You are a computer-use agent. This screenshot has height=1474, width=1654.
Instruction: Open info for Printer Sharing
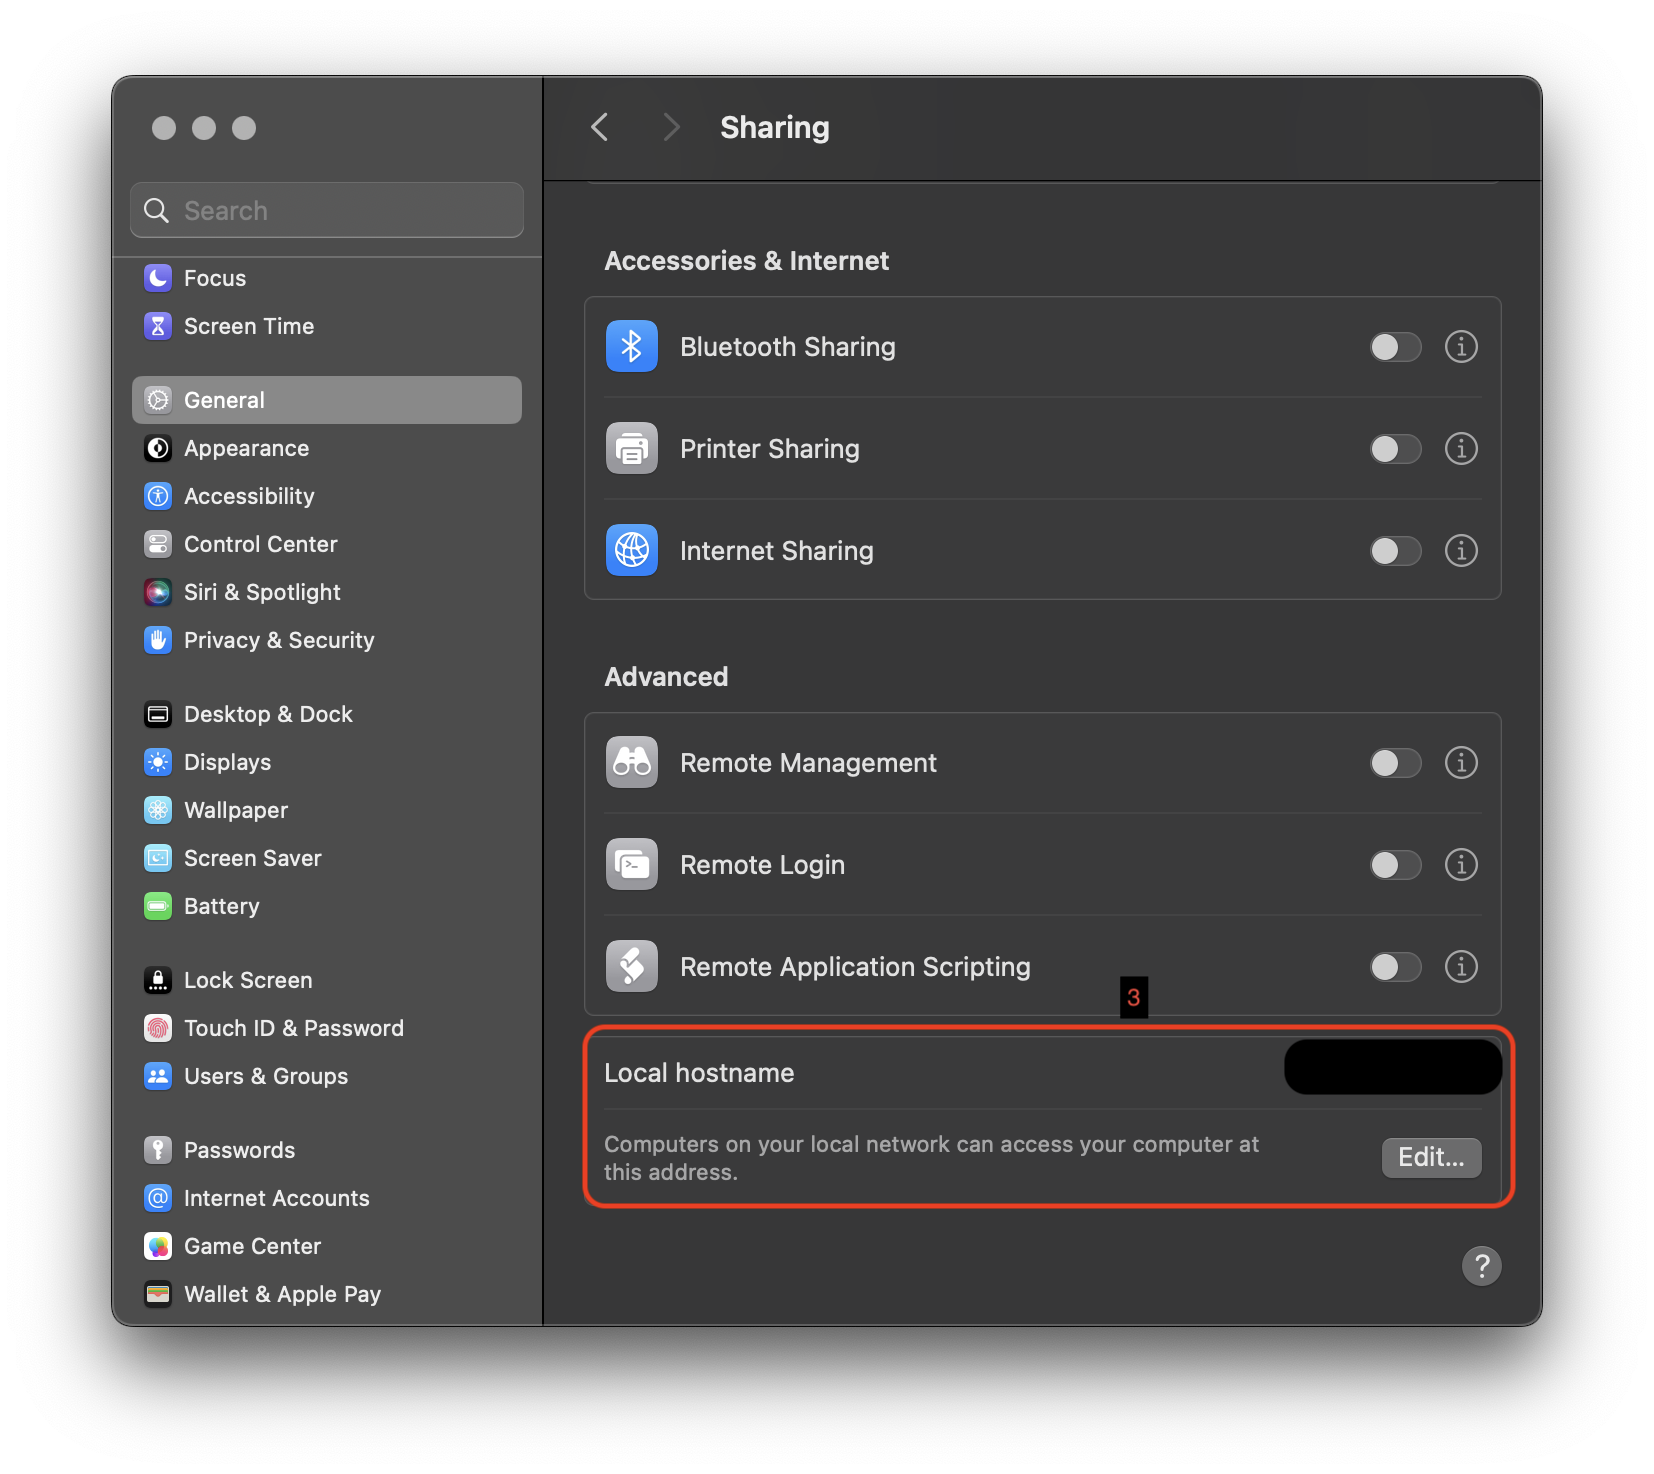coord(1461,449)
